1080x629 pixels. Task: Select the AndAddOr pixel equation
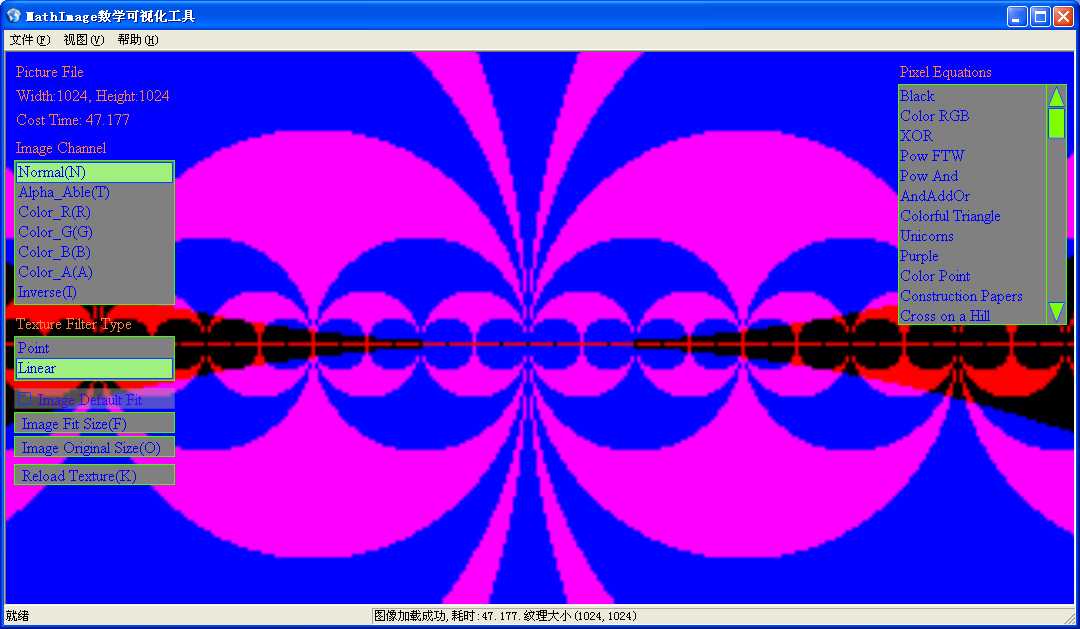click(972, 196)
